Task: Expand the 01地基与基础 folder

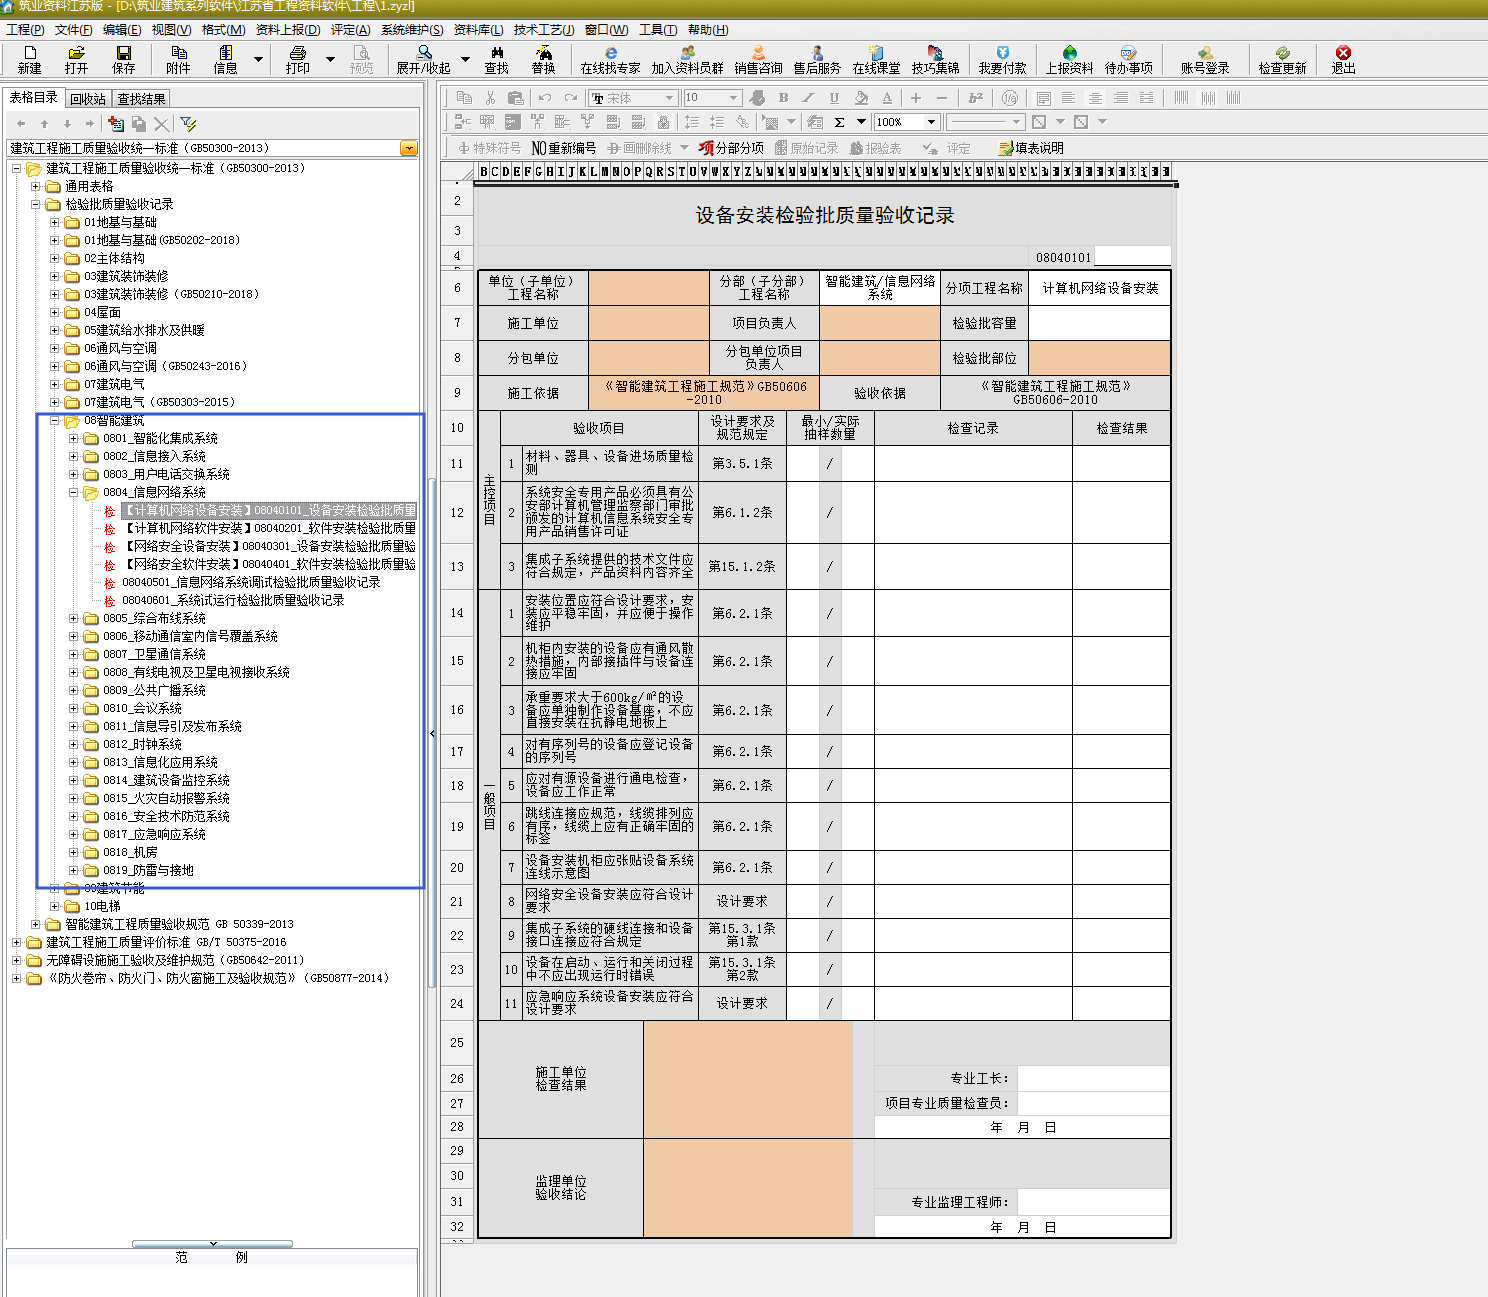Action: coord(55,223)
